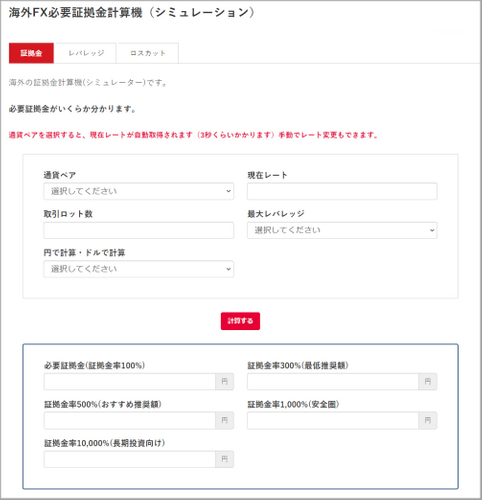Focus the 取引ロット数 input field
The height and width of the screenshot is (500, 482).
tap(139, 230)
